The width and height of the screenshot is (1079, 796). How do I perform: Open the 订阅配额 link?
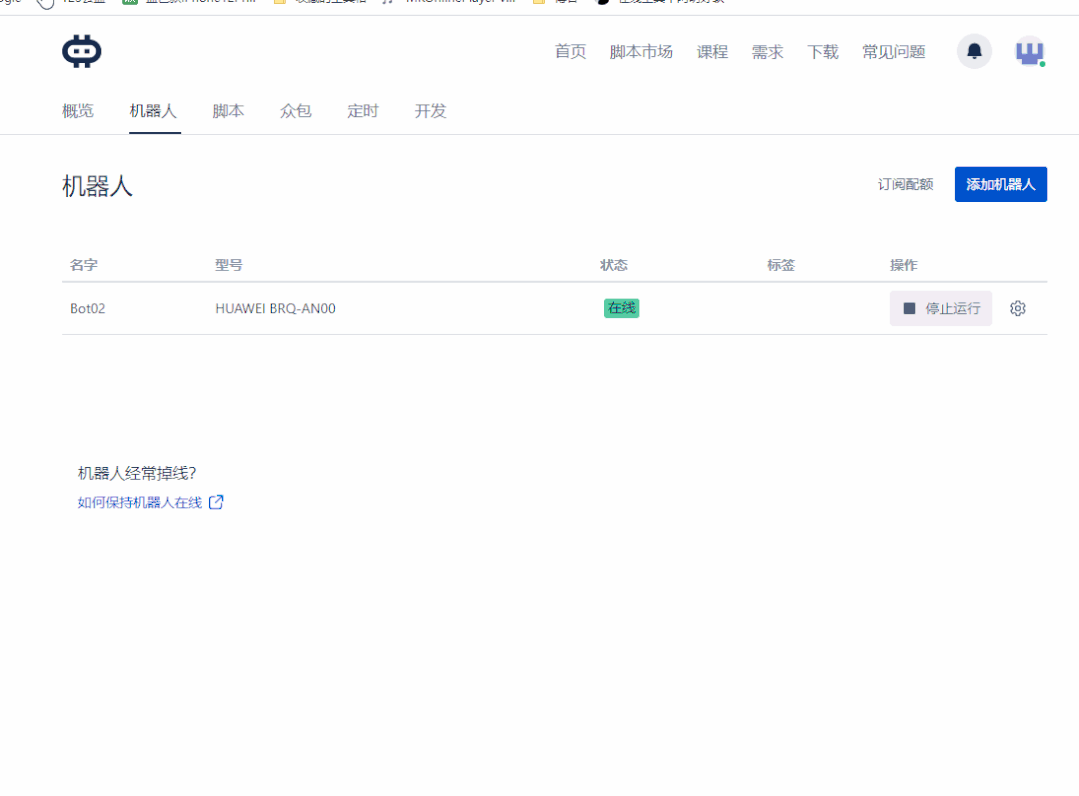click(905, 184)
